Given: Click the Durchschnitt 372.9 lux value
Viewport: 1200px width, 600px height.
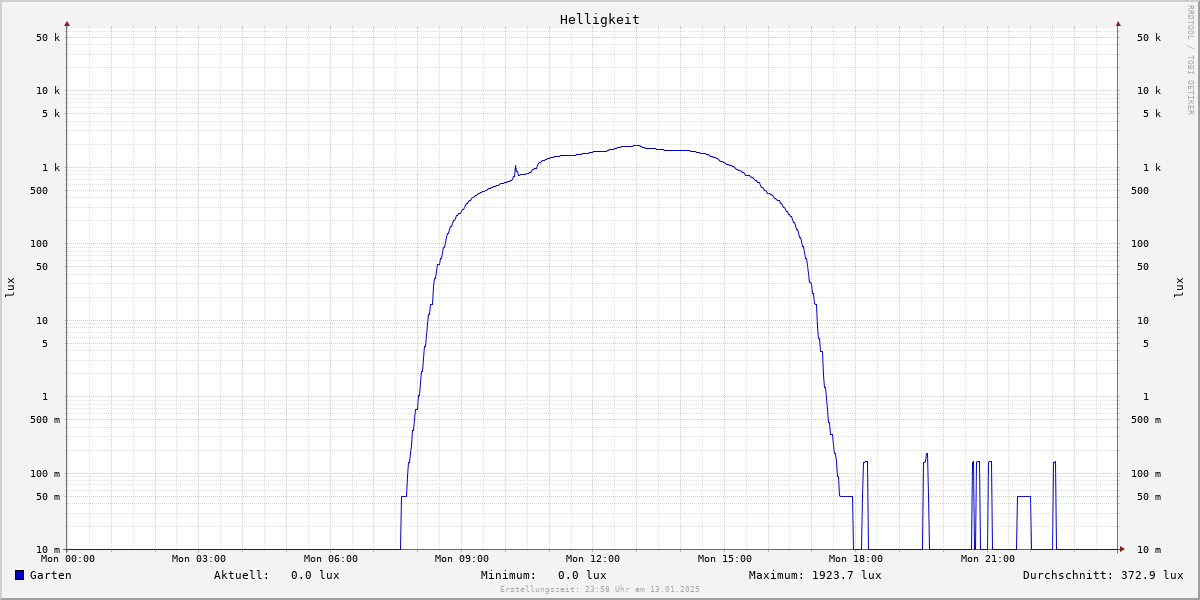Looking at the screenshot, I should 1152,575.
